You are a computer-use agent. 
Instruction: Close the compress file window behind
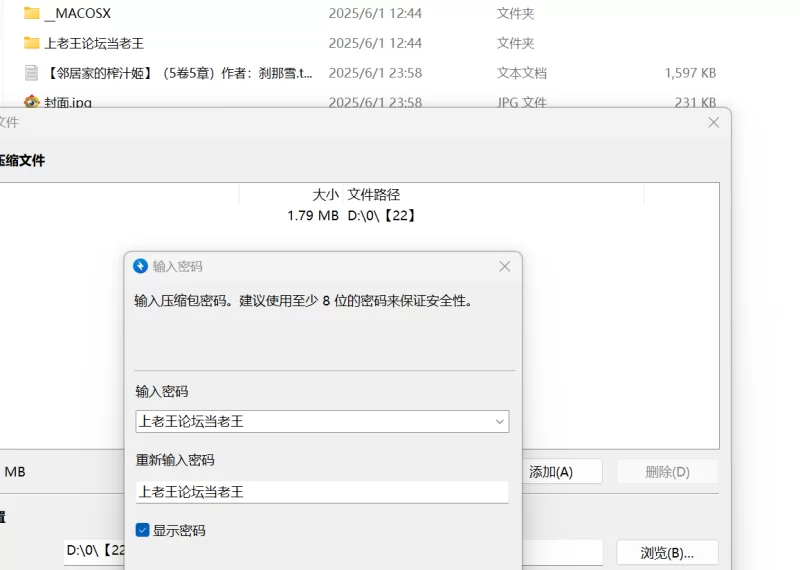tap(713, 122)
